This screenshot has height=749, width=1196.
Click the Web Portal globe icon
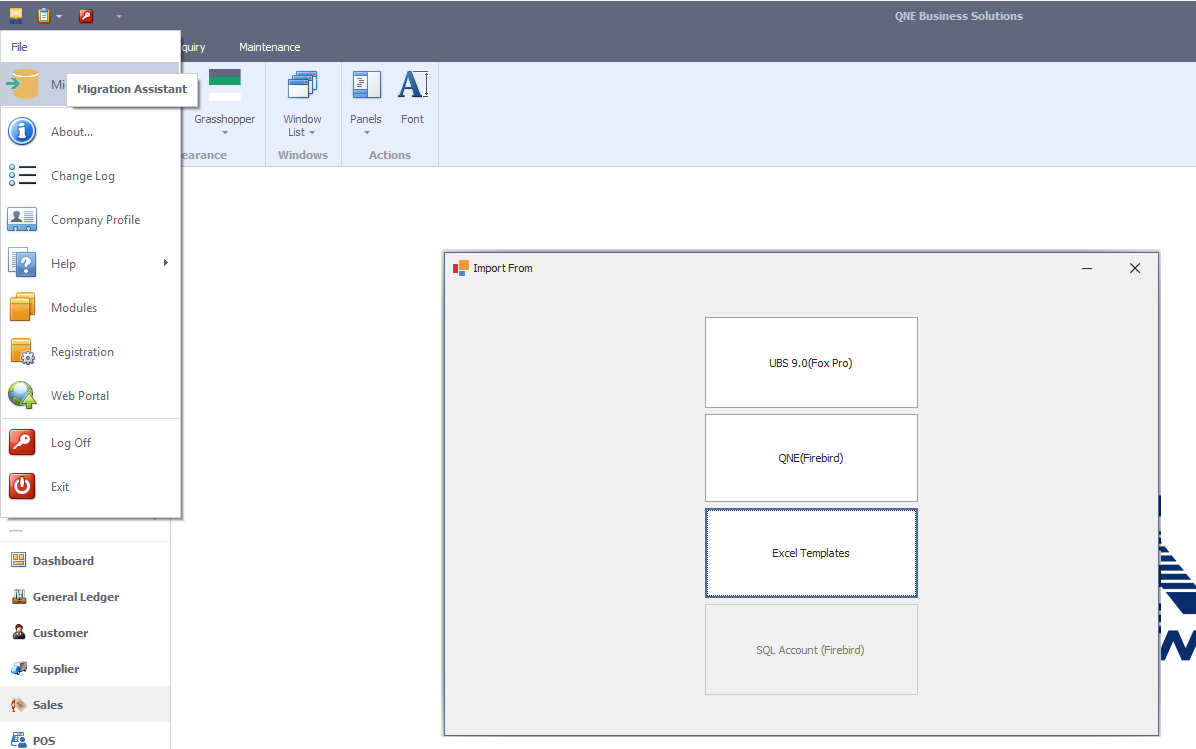22,395
